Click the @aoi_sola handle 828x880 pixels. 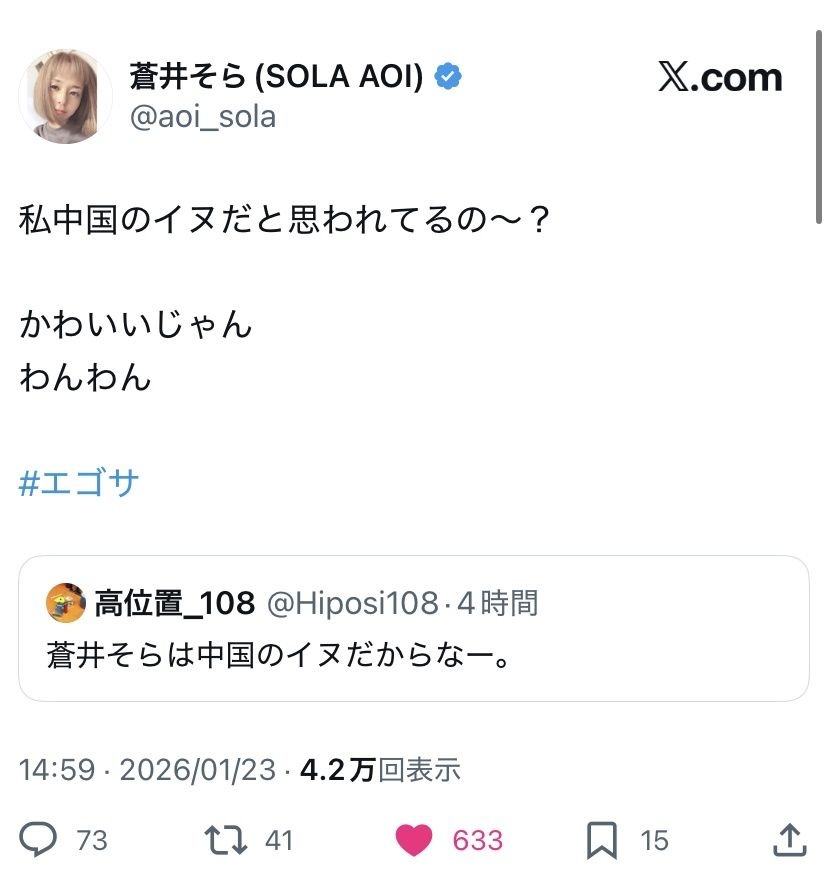[202, 118]
